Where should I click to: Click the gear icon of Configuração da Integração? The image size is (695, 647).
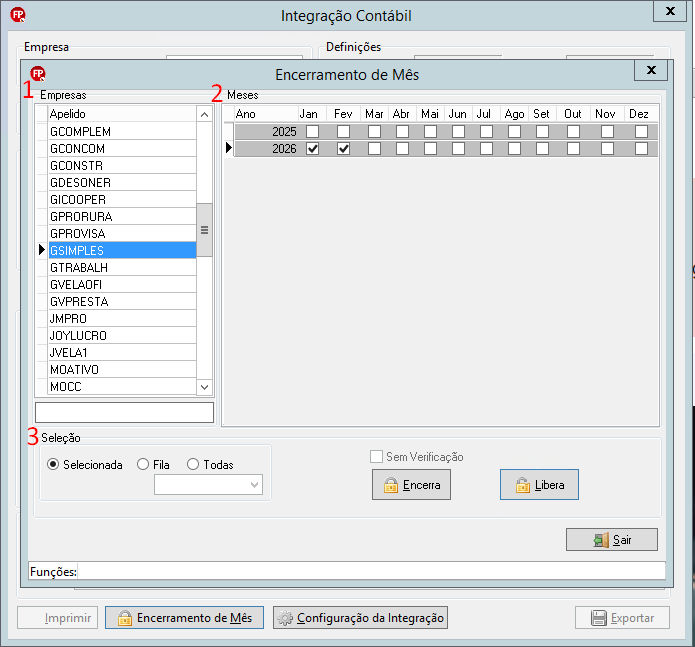coord(285,618)
